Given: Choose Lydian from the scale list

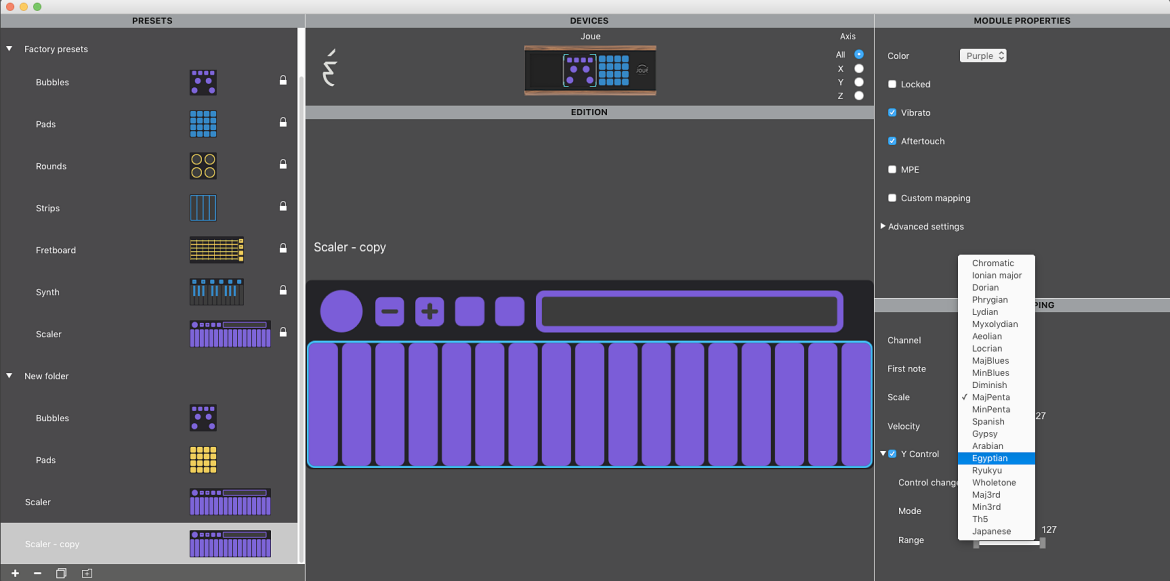Looking at the screenshot, I should coord(996,312).
